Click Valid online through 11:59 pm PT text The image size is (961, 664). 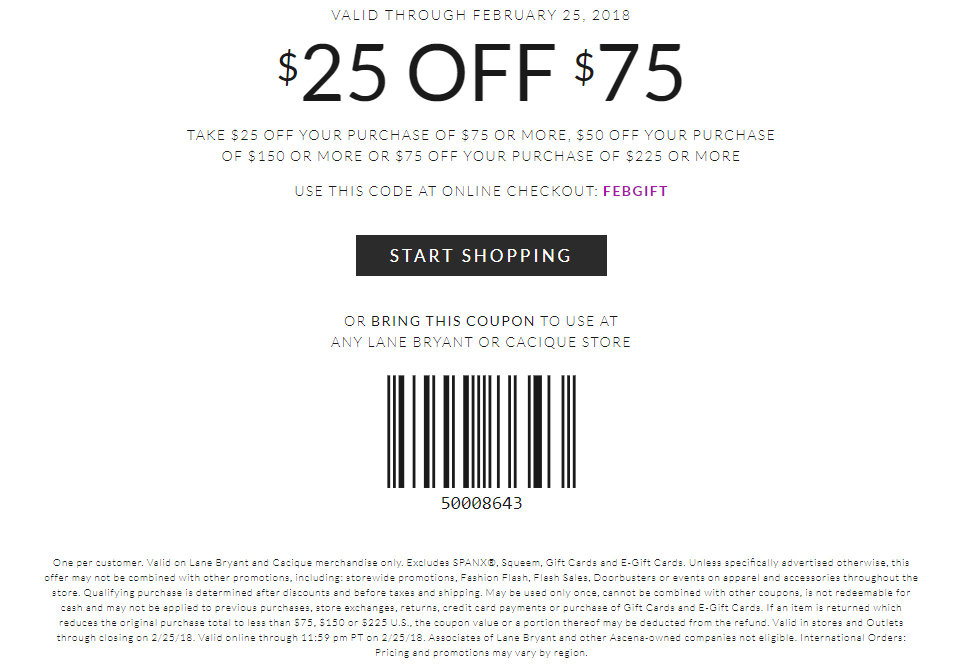pos(311,638)
